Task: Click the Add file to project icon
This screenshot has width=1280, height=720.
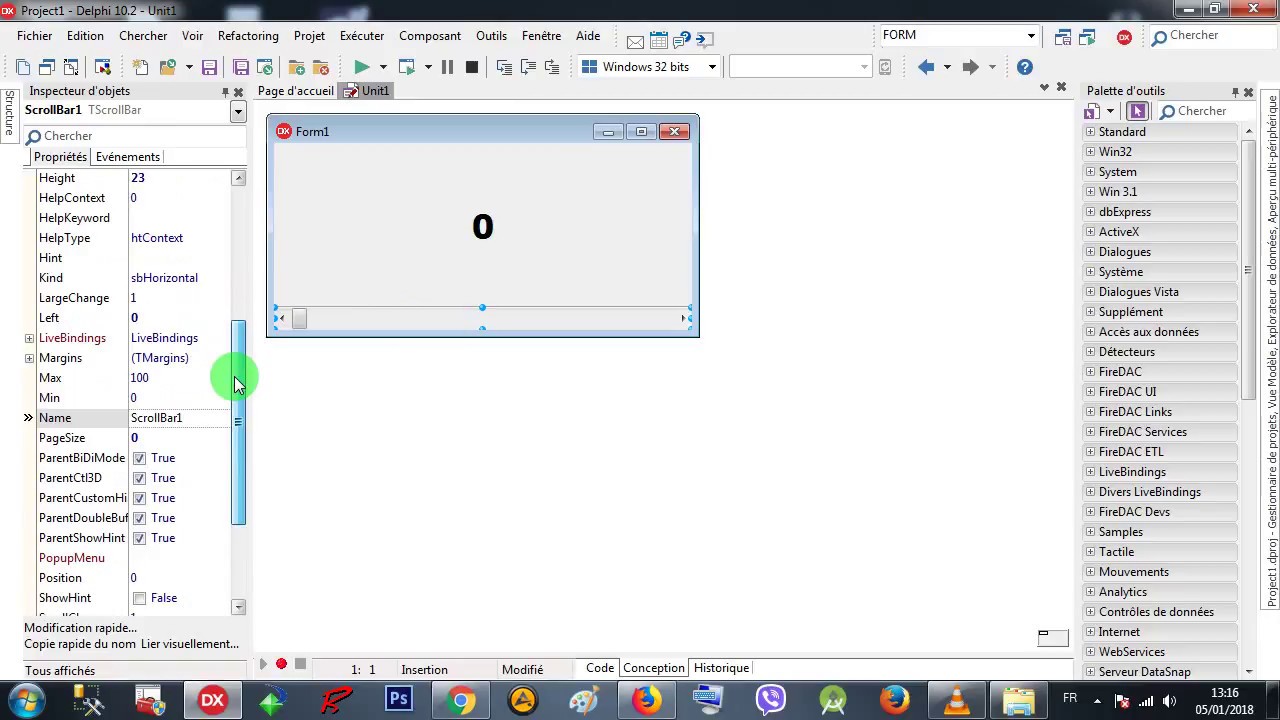Action: (297, 67)
